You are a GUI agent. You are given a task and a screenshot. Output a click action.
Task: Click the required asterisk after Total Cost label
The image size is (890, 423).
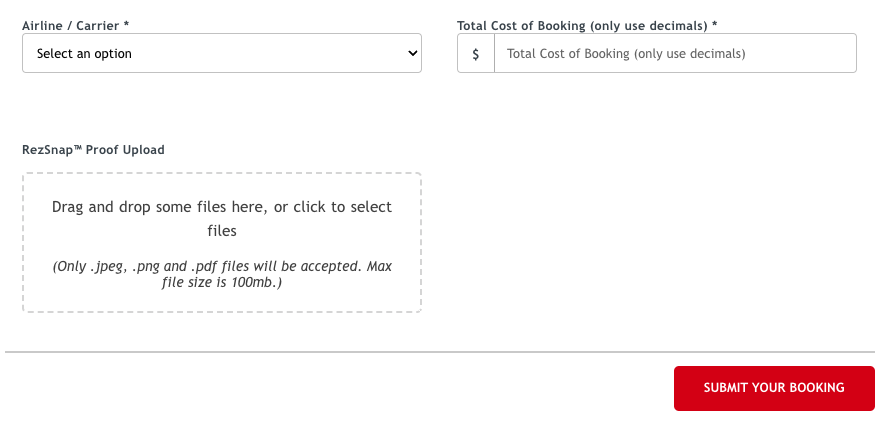point(714,24)
